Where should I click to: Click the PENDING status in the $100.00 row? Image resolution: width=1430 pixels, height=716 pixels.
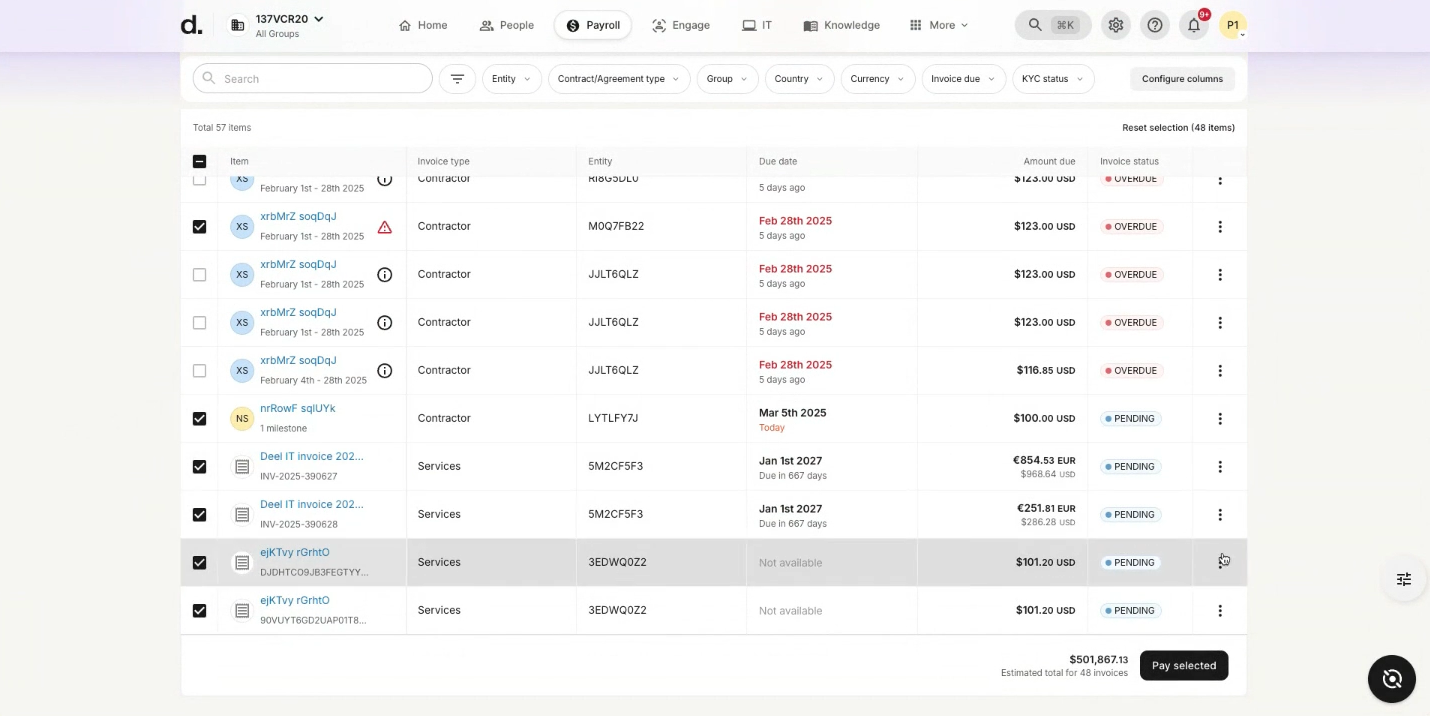point(1131,419)
